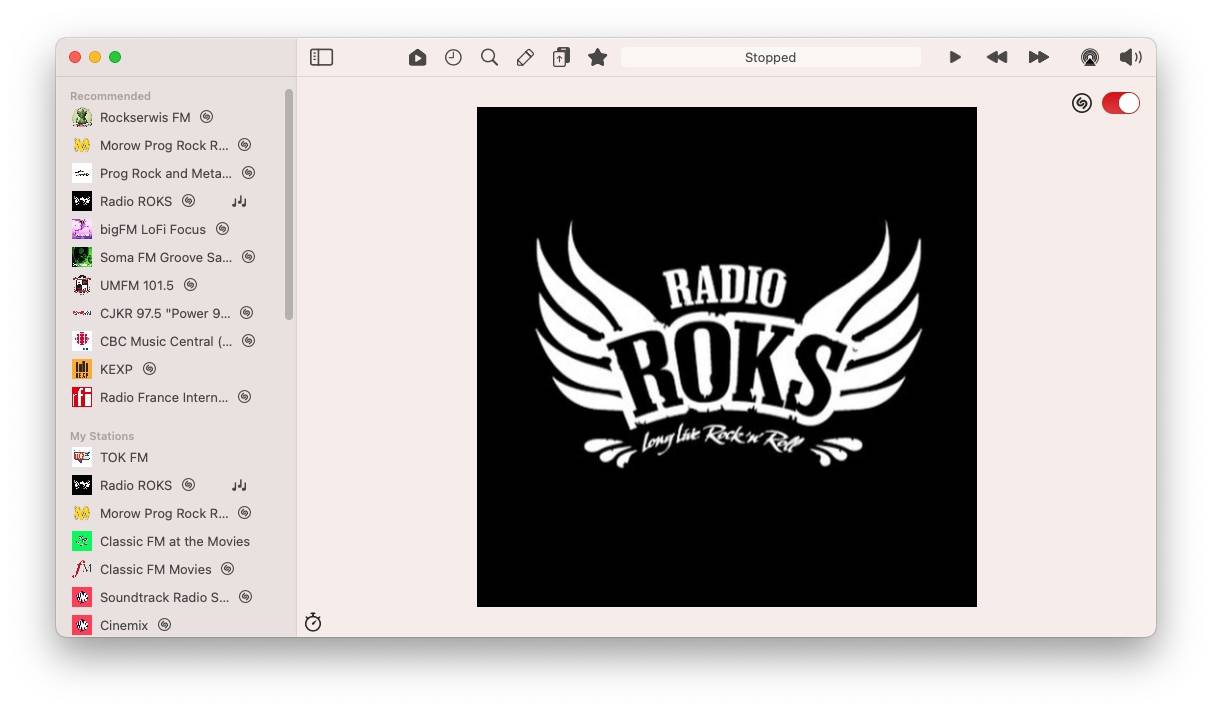Click the rewind (previous station) button
The width and height of the screenshot is (1212, 711).
coord(997,58)
